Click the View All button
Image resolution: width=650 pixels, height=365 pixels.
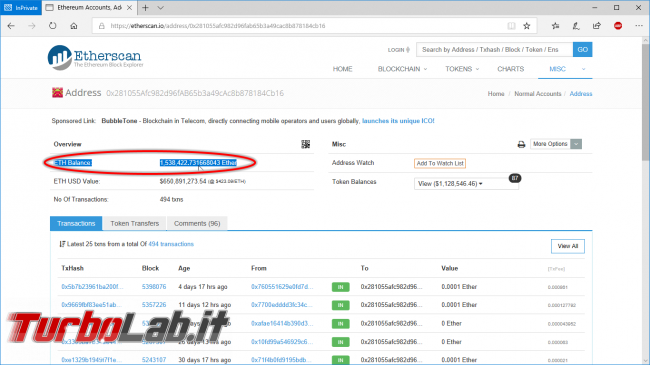pyautogui.click(x=568, y=246)
